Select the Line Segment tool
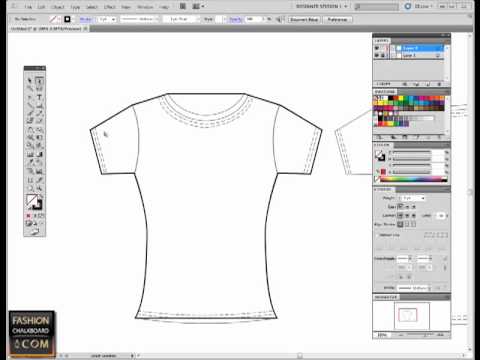This screenshot has height=360, width=480. pos(30,105)
